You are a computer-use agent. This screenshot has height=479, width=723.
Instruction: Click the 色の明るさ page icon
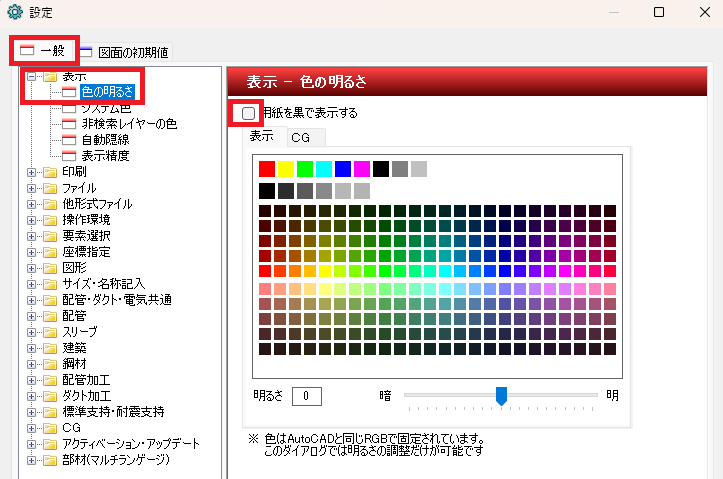coord(69,92)
